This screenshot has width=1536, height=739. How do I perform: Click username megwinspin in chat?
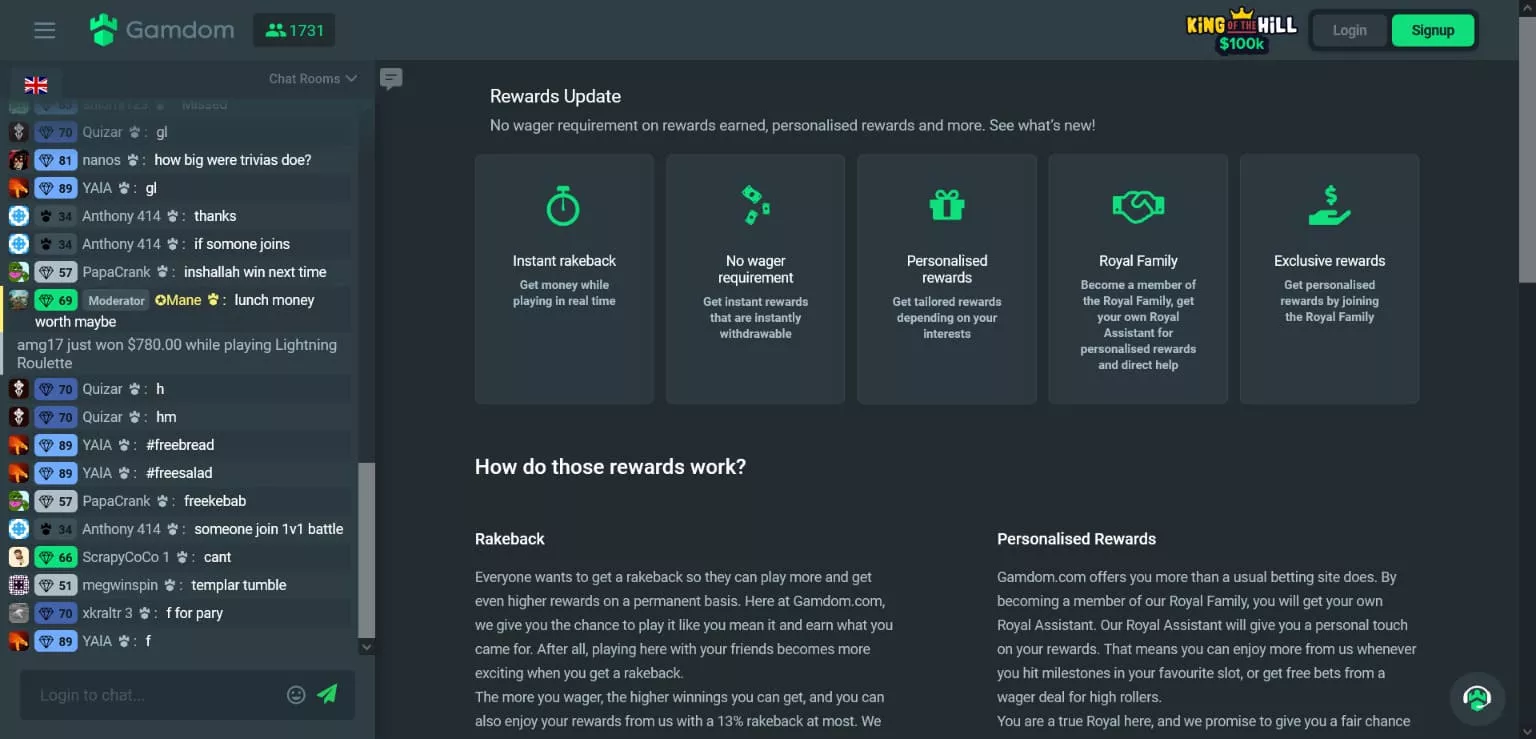(120, 585)
